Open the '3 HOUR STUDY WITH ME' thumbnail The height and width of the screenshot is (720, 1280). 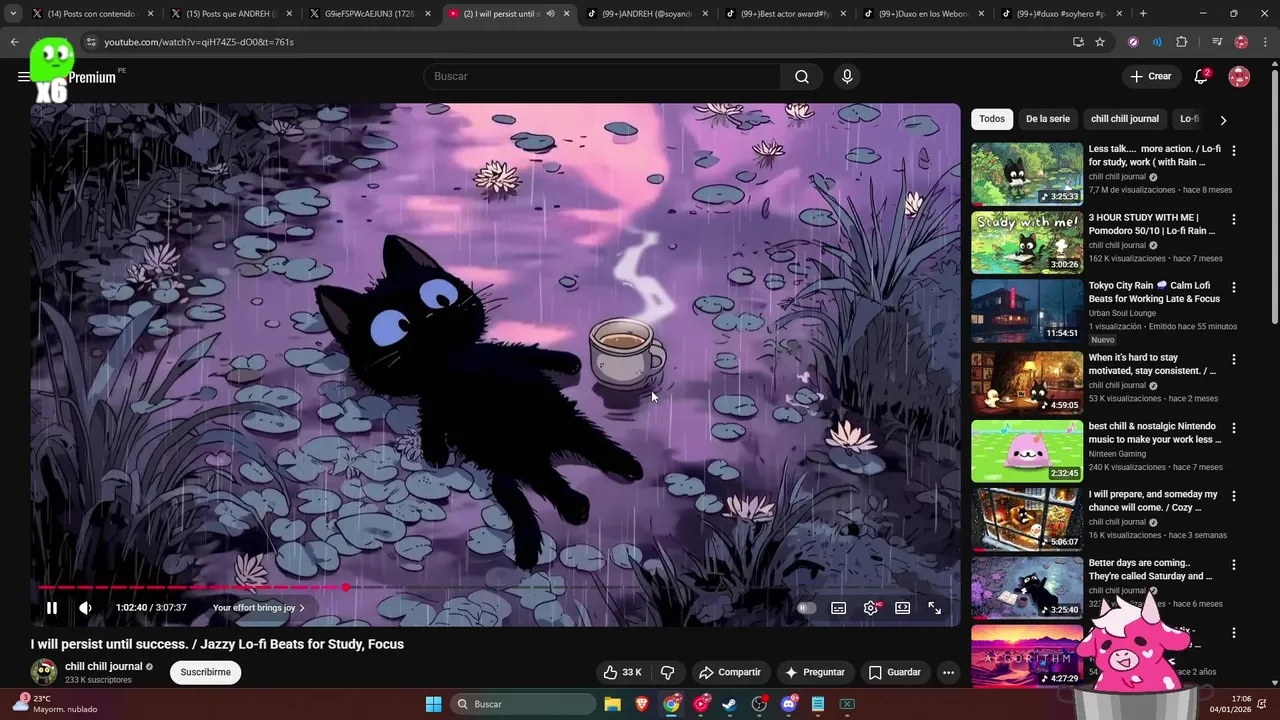click(x=1027, y=242)
